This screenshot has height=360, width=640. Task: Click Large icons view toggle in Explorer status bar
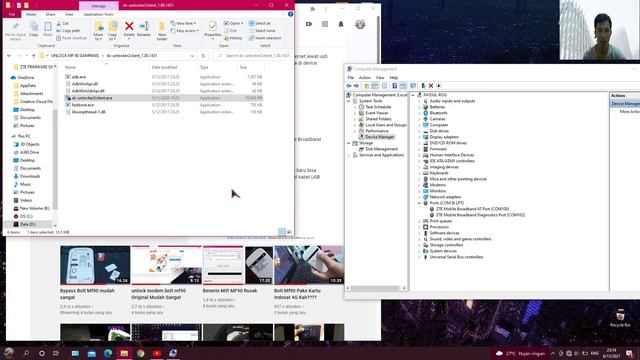click(289, 232)
